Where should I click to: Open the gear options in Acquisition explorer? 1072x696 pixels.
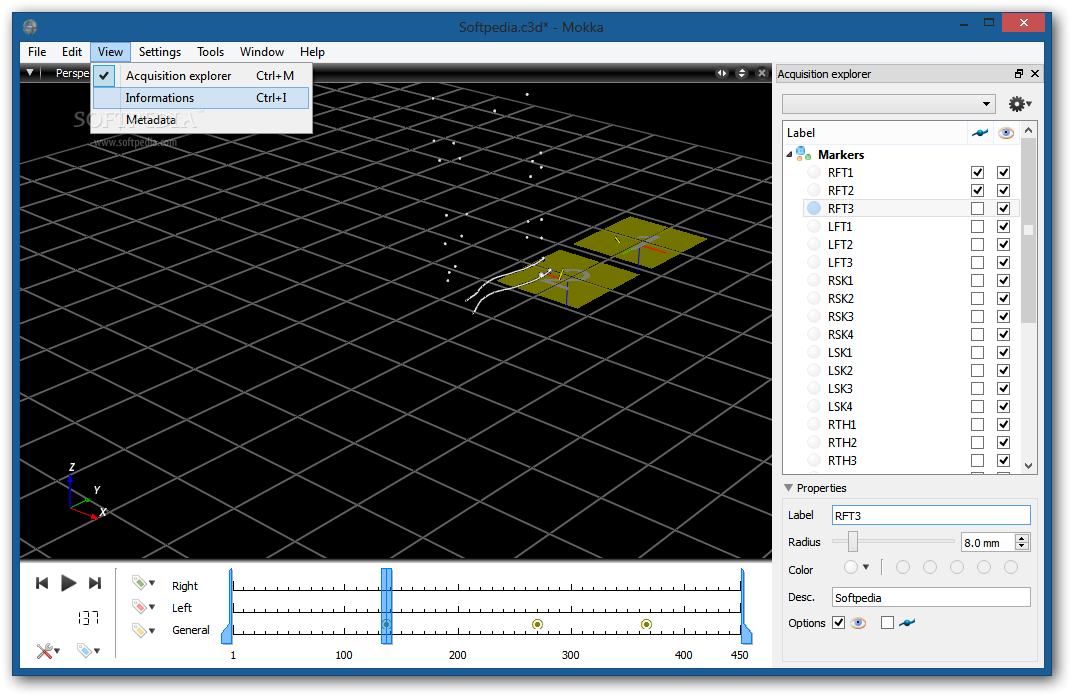pyautogui.click(x=1017, y=104)
